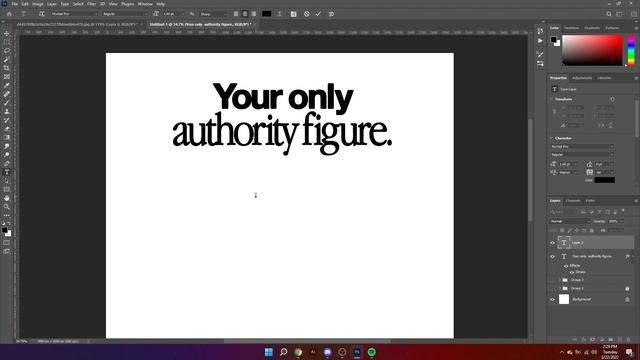The height and width of the screenshot is (360, 640).
Task: Open font style dropdown in options bar
Action: (124, 14)
